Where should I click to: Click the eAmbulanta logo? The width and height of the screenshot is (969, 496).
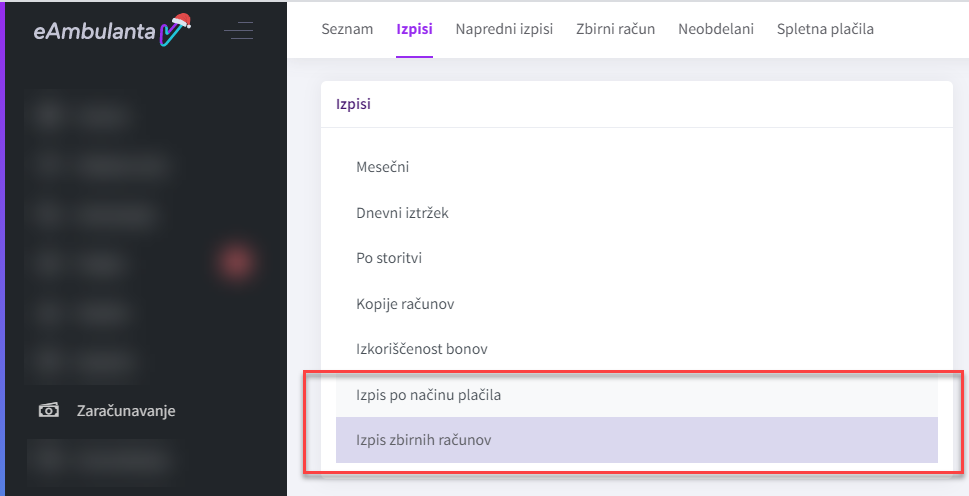point(112,30)
